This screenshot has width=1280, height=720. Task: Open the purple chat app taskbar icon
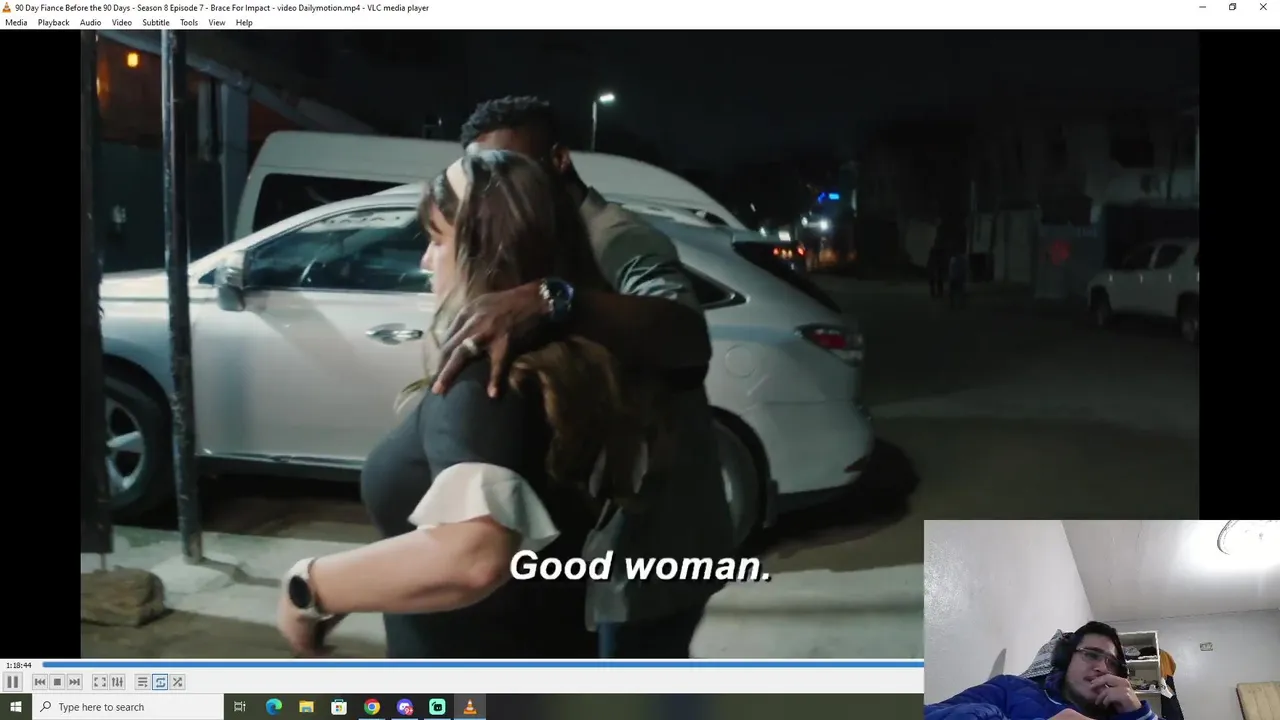[x=405, y=707]
